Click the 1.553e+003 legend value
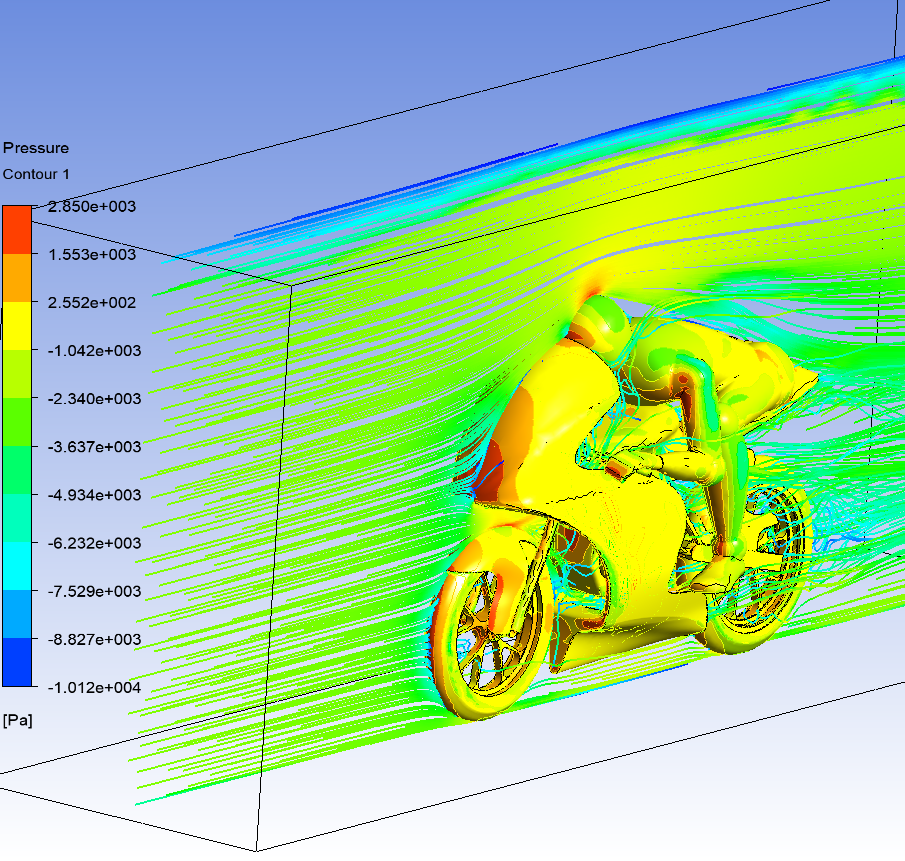Image resolution: width=905 pixels, height=861 pixels. [92, 254]
